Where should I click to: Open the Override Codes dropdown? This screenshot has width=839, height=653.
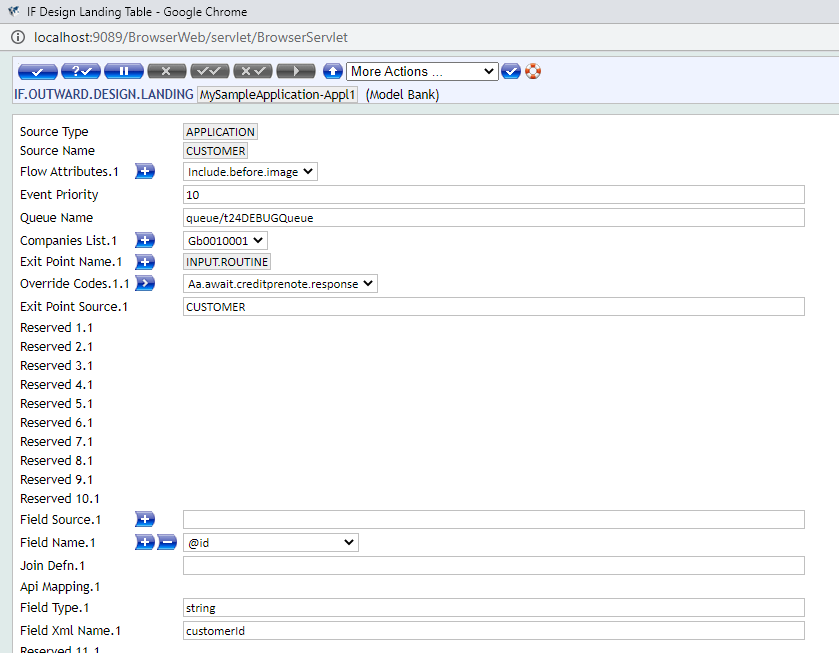click(x=280, y=284)
